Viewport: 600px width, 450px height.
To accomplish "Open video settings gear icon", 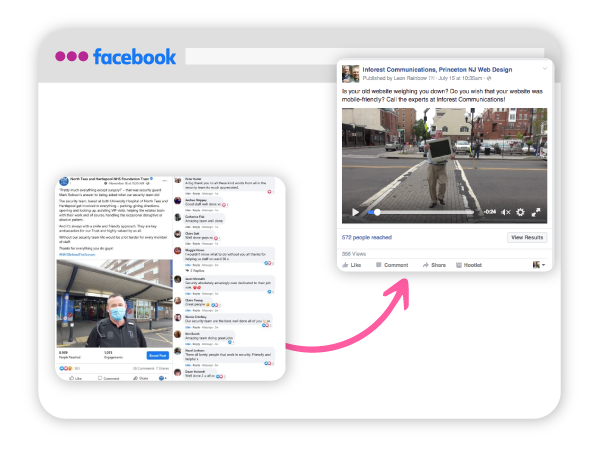I will click(x=520, y=212).
